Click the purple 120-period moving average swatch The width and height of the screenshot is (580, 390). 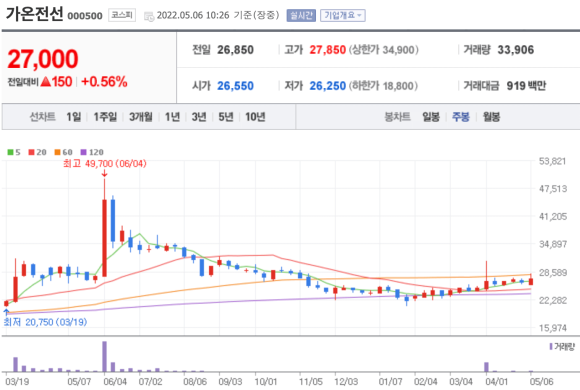click(84, 152)
